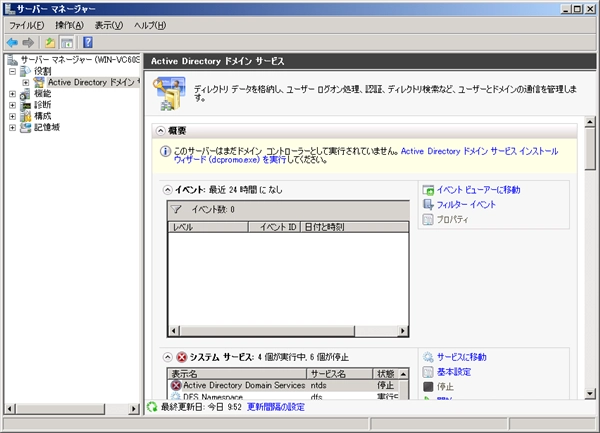
Task: Select the 役割 tree item label
Action: (42, 71)
